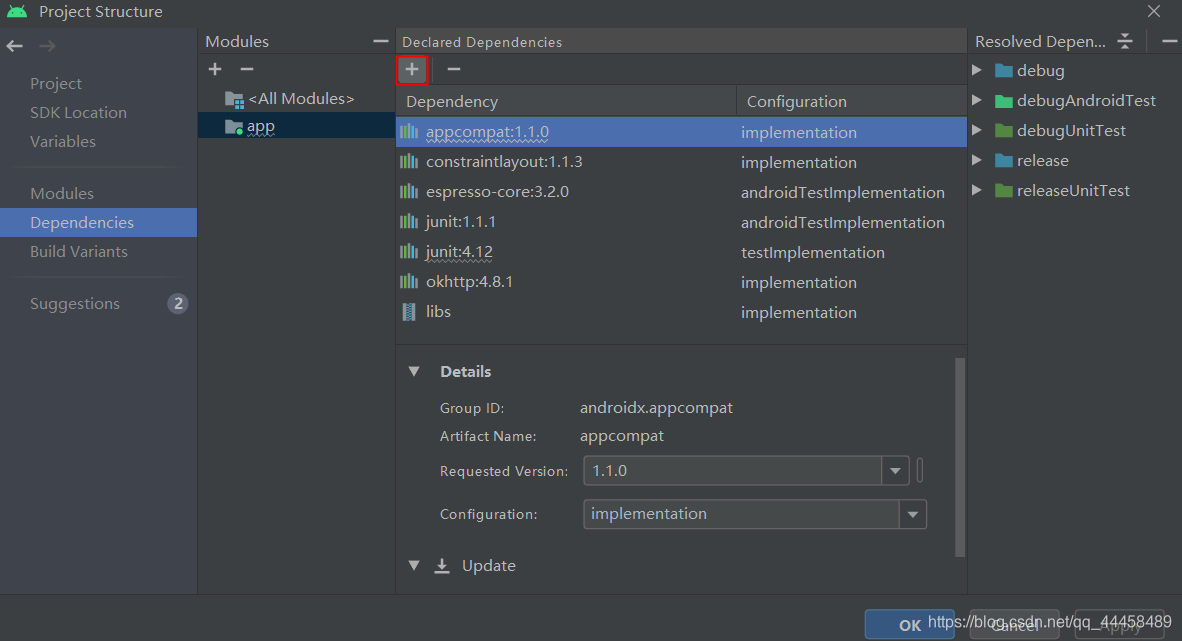
Task: Click the libs jar dependency icon
Action: click(409, 311)
